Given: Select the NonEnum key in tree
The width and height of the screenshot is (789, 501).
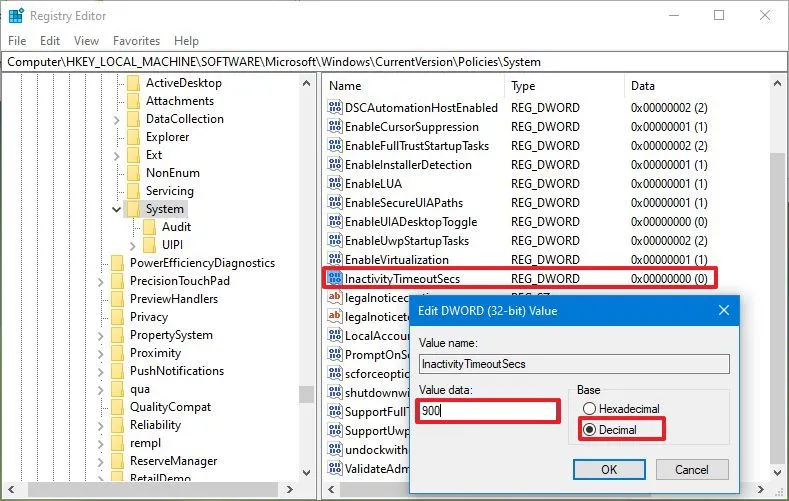Looking at the screenshot, I should point(173,173).
